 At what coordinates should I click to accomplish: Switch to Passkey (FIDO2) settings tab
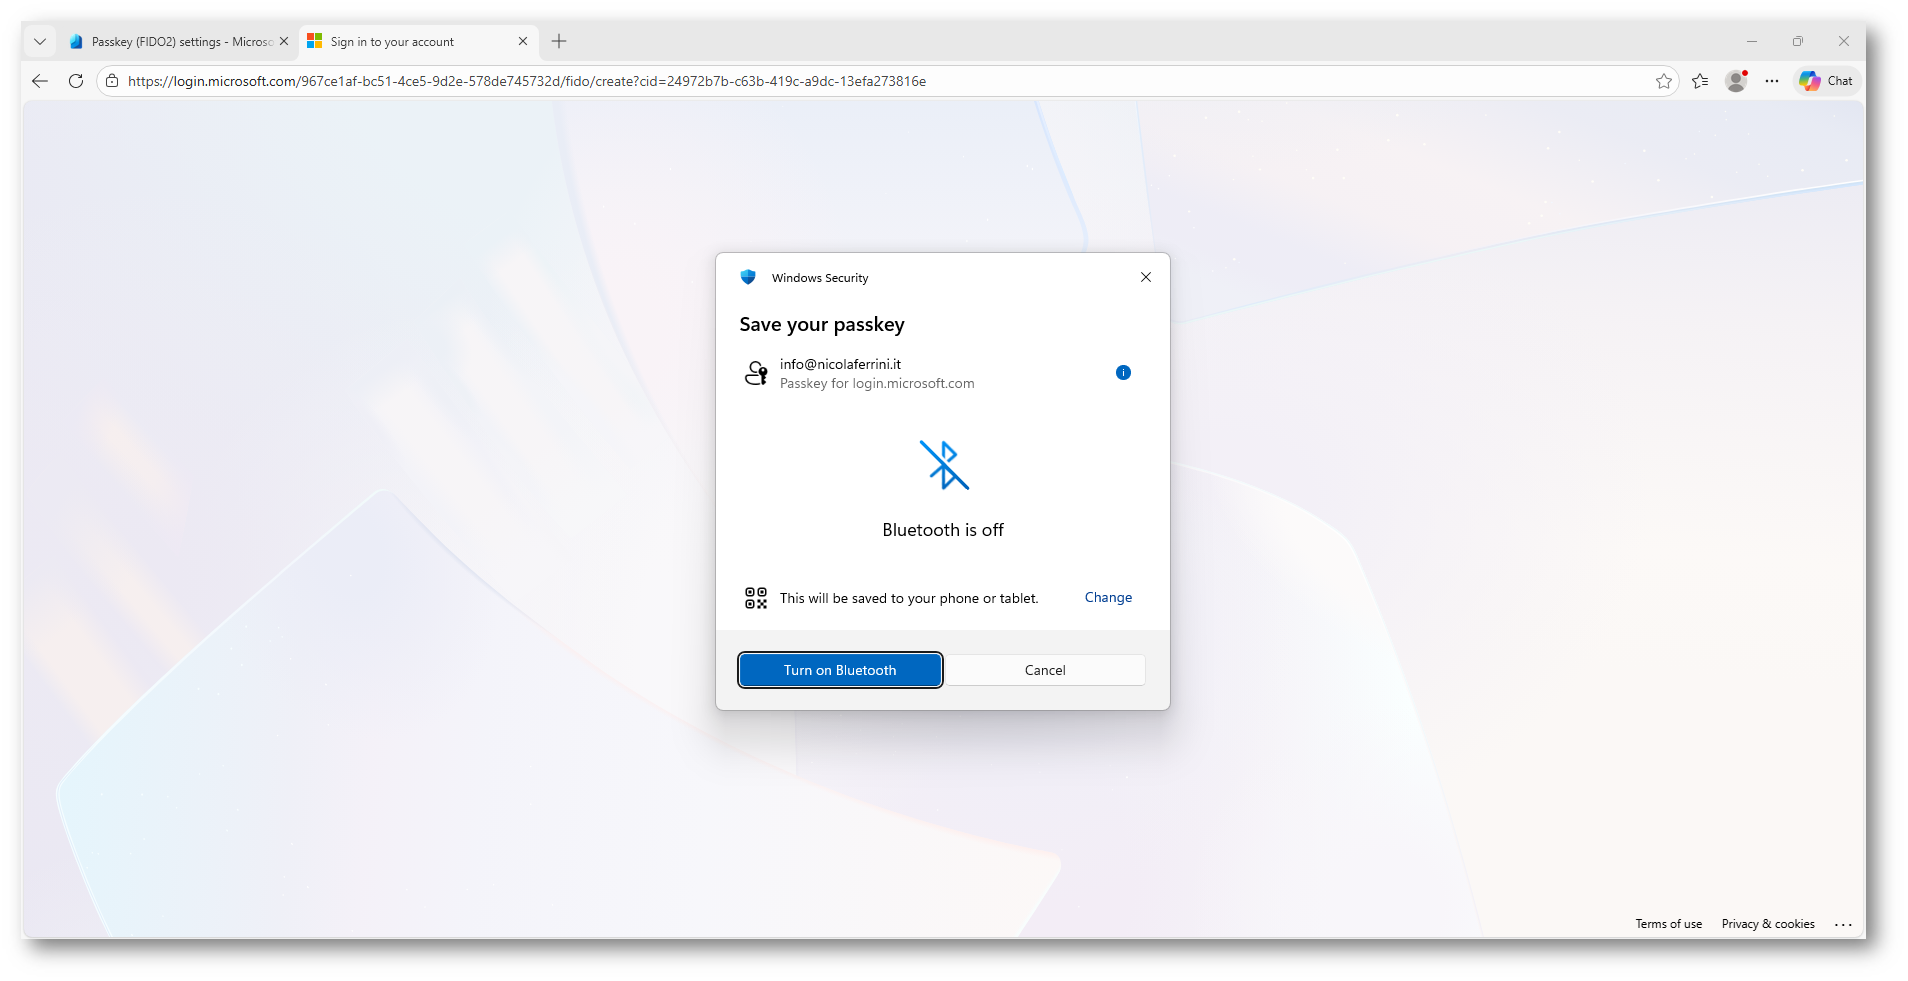point(172,42)
